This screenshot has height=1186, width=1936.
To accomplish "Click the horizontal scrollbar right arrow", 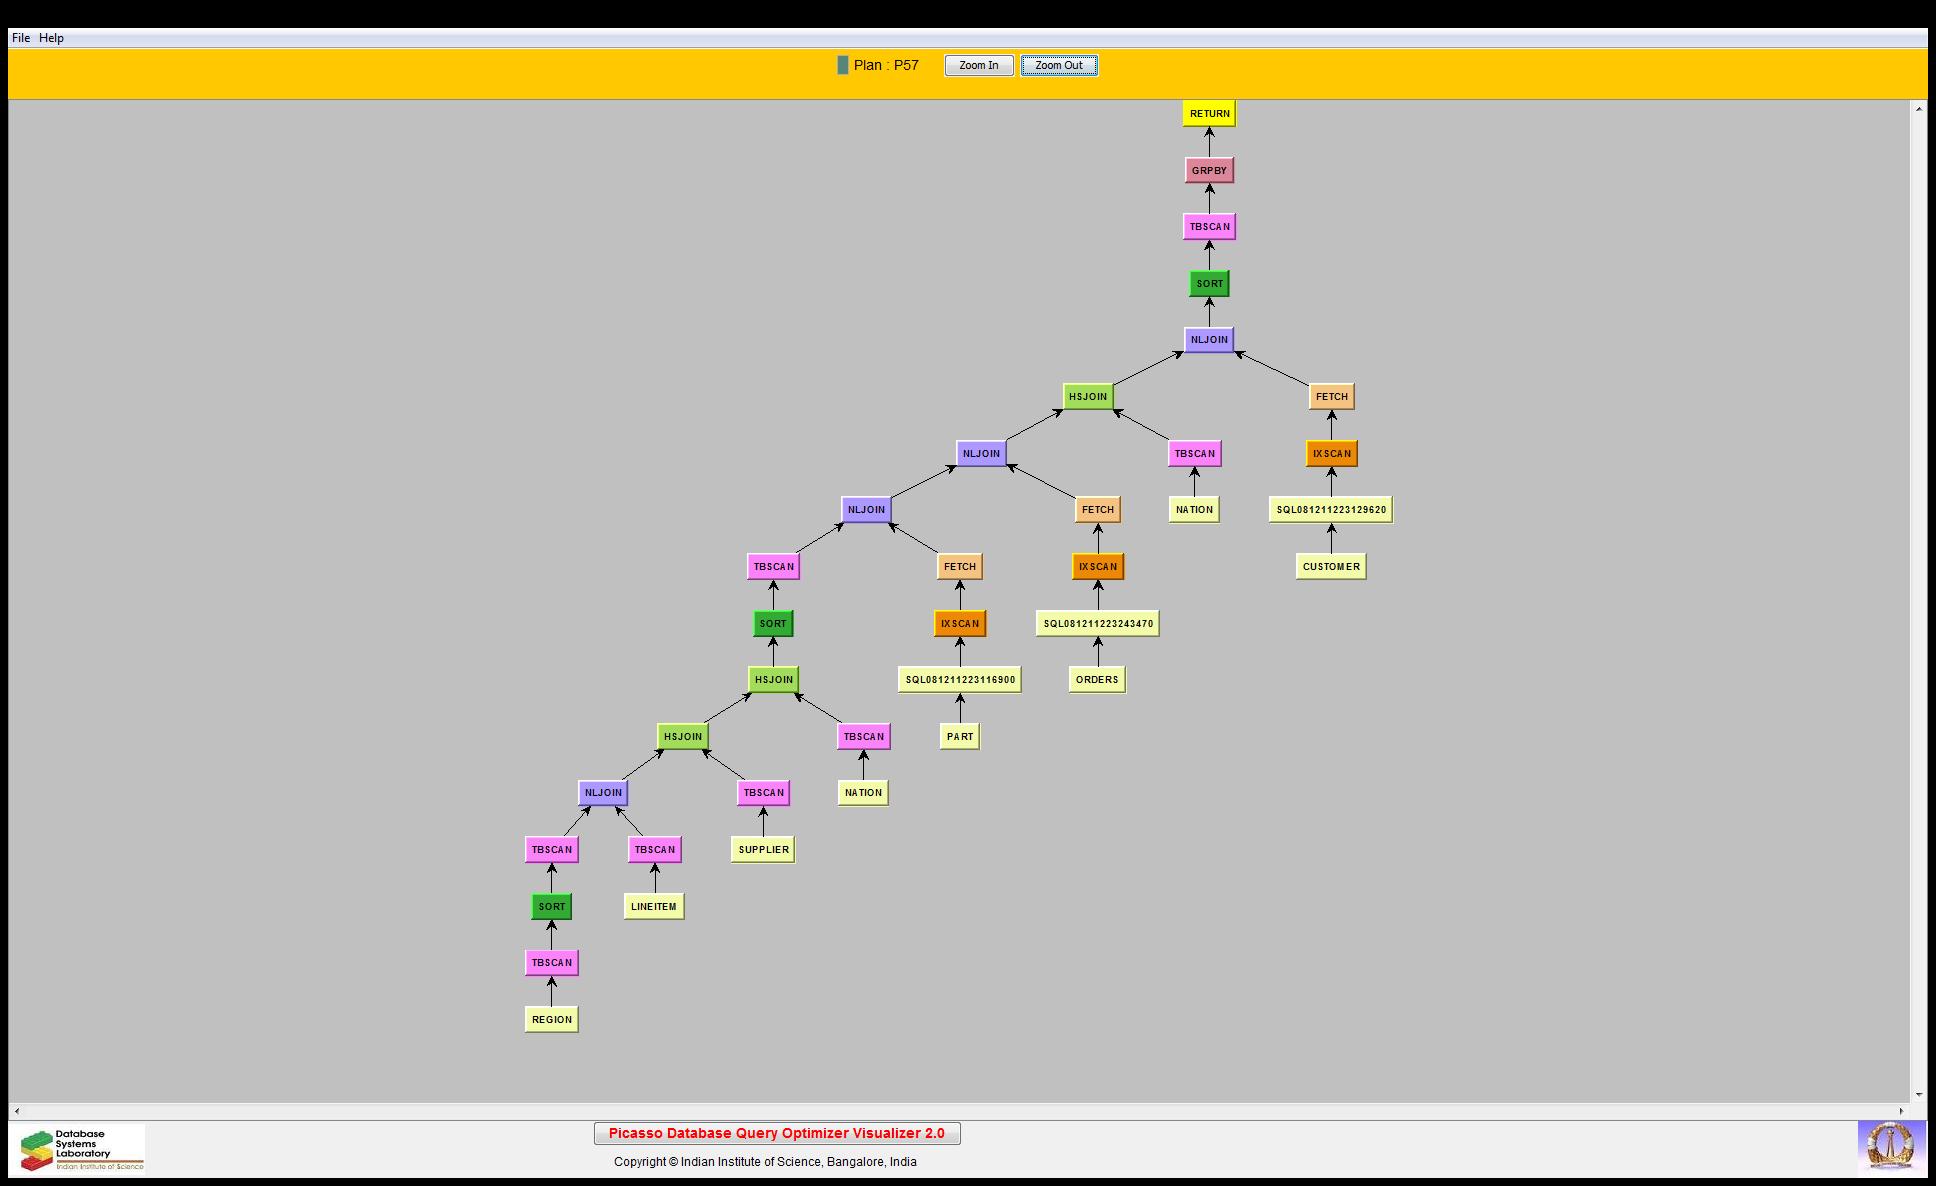I will click(x=1902, y=1111).
